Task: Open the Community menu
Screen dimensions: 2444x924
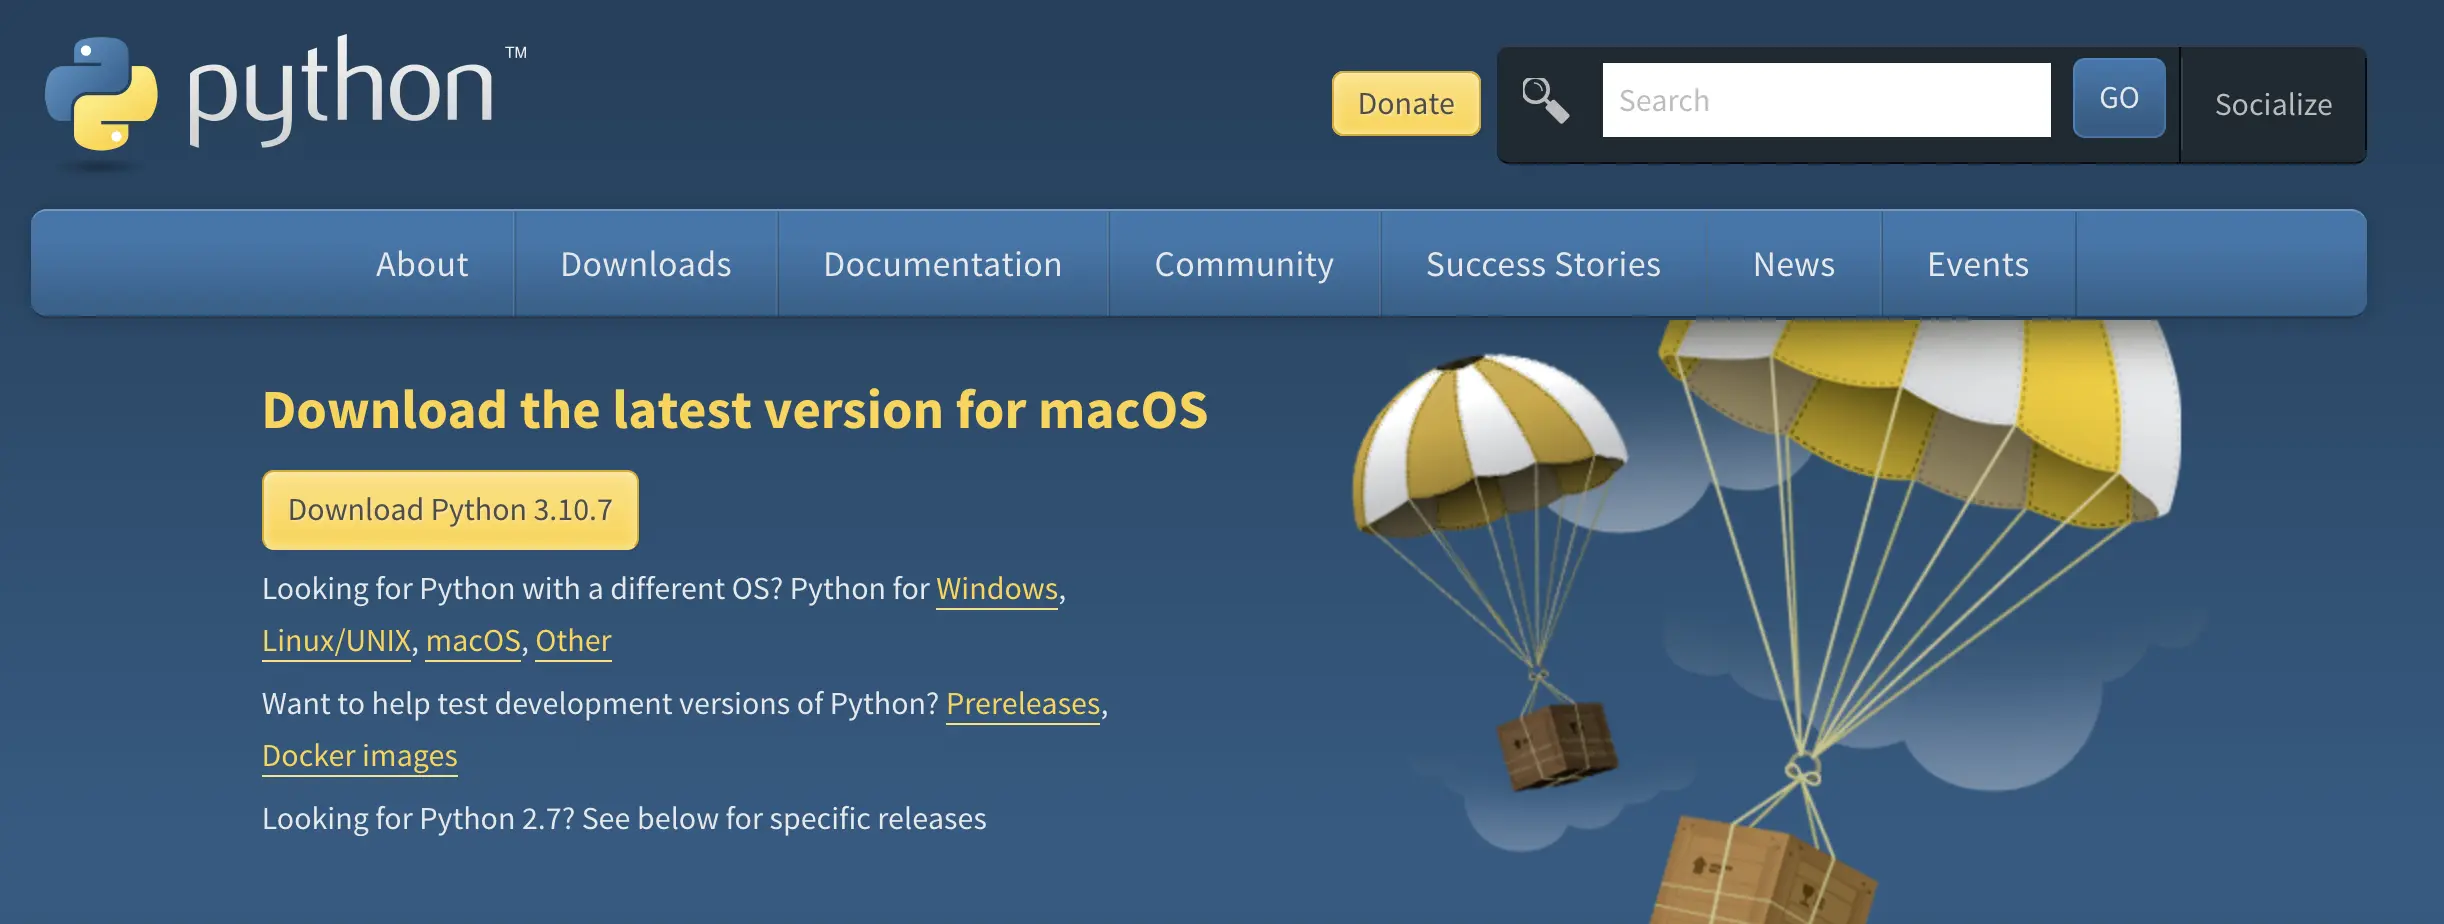Action: [x=1243, y=263]
